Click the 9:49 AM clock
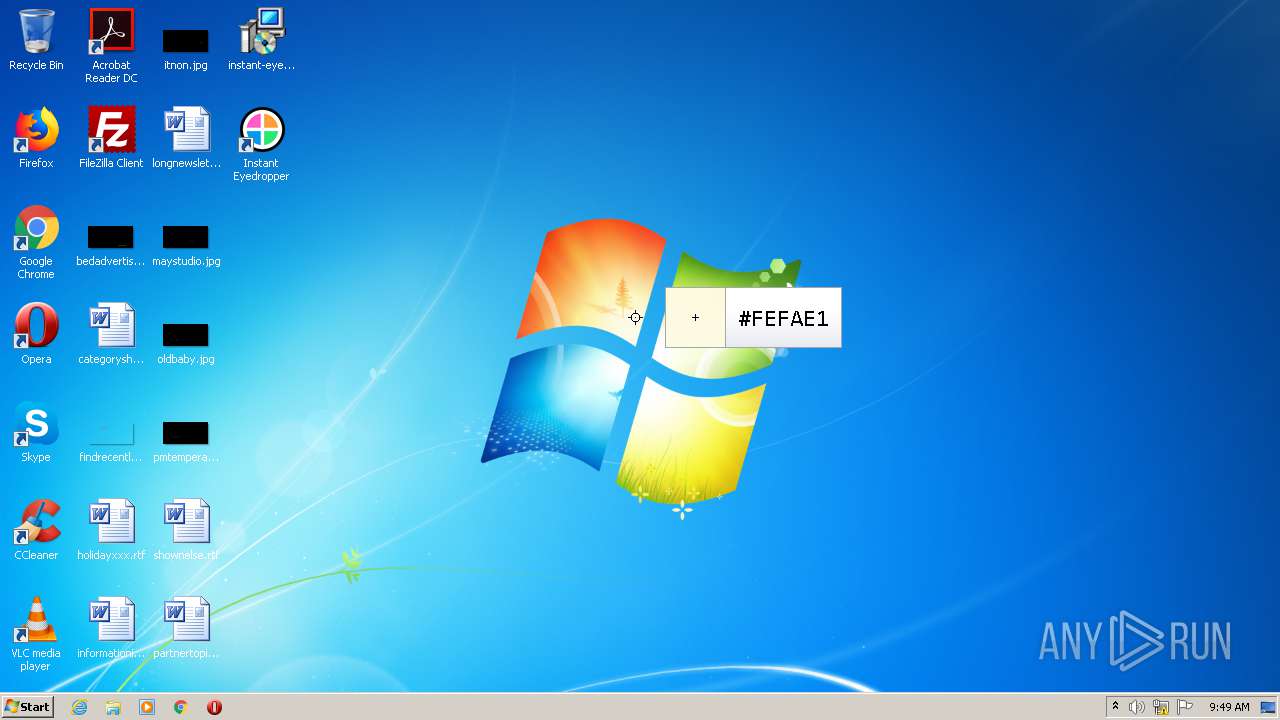Image resolution: width=1280 pixels, height=720 pixels. tap(1229, 707)
